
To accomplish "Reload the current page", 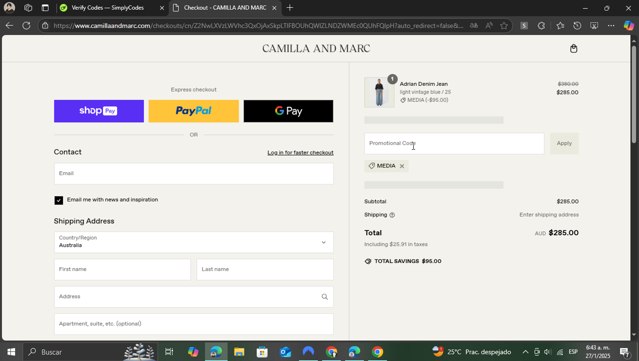I will point(26,26).
